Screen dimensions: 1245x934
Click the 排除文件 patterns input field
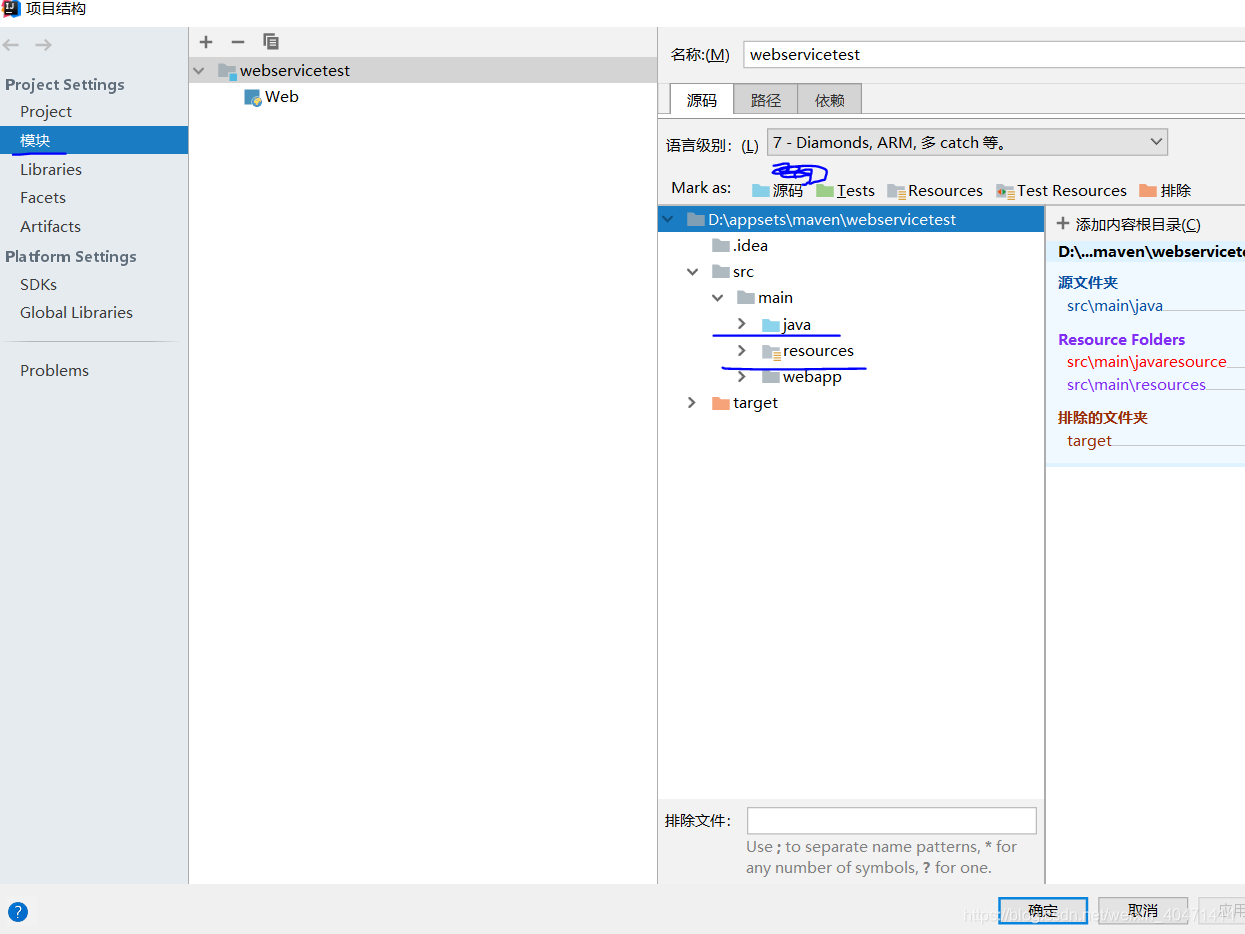892,821
